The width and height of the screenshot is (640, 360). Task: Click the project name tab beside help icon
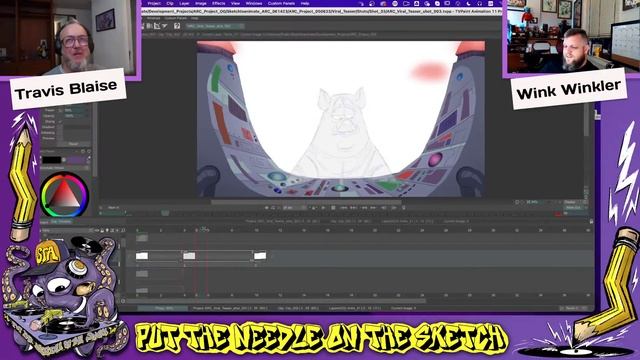[214, 26]
